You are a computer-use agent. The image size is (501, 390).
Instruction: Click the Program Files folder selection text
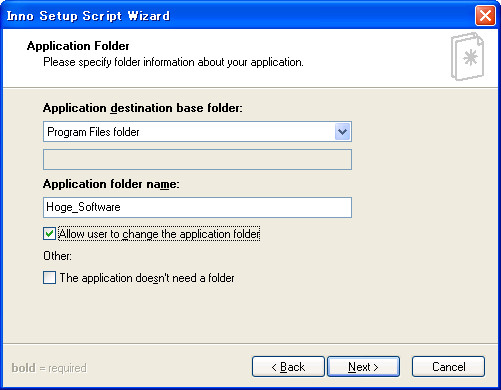click(93, 132)
